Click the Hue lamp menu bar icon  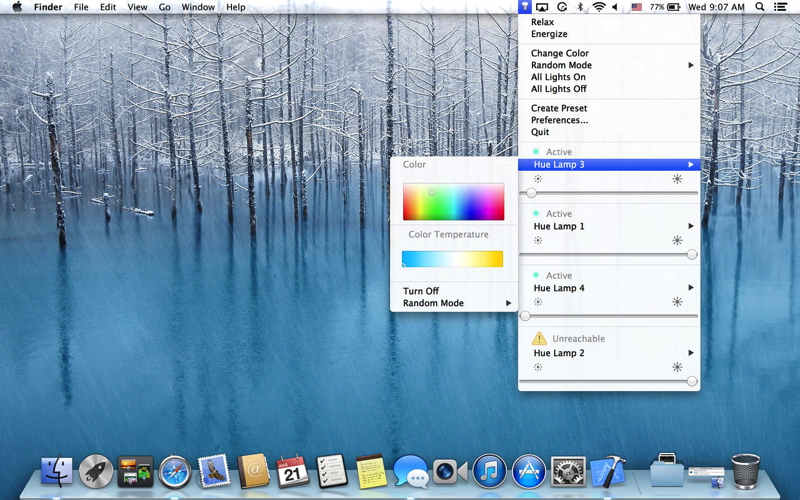click(525, 7)
